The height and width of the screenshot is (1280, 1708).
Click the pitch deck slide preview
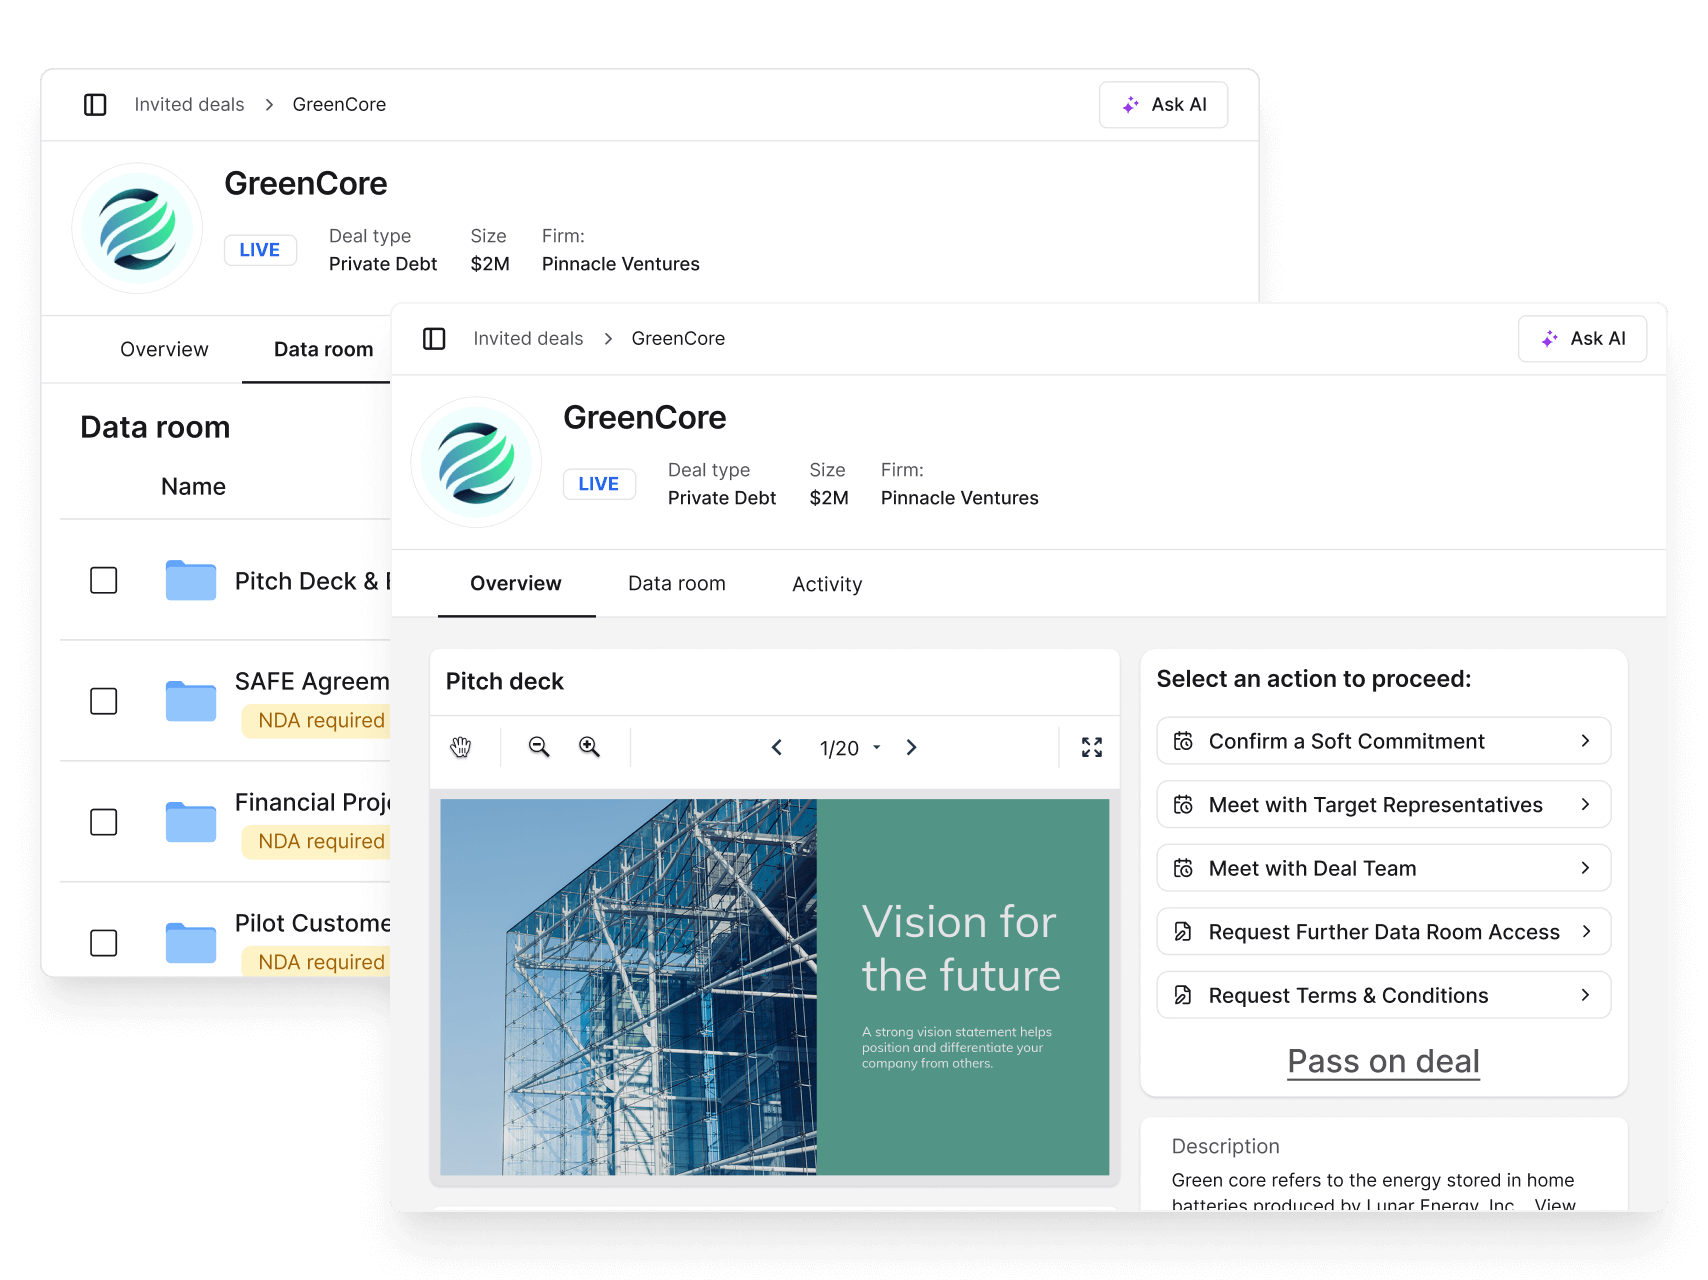click(774, 986)
